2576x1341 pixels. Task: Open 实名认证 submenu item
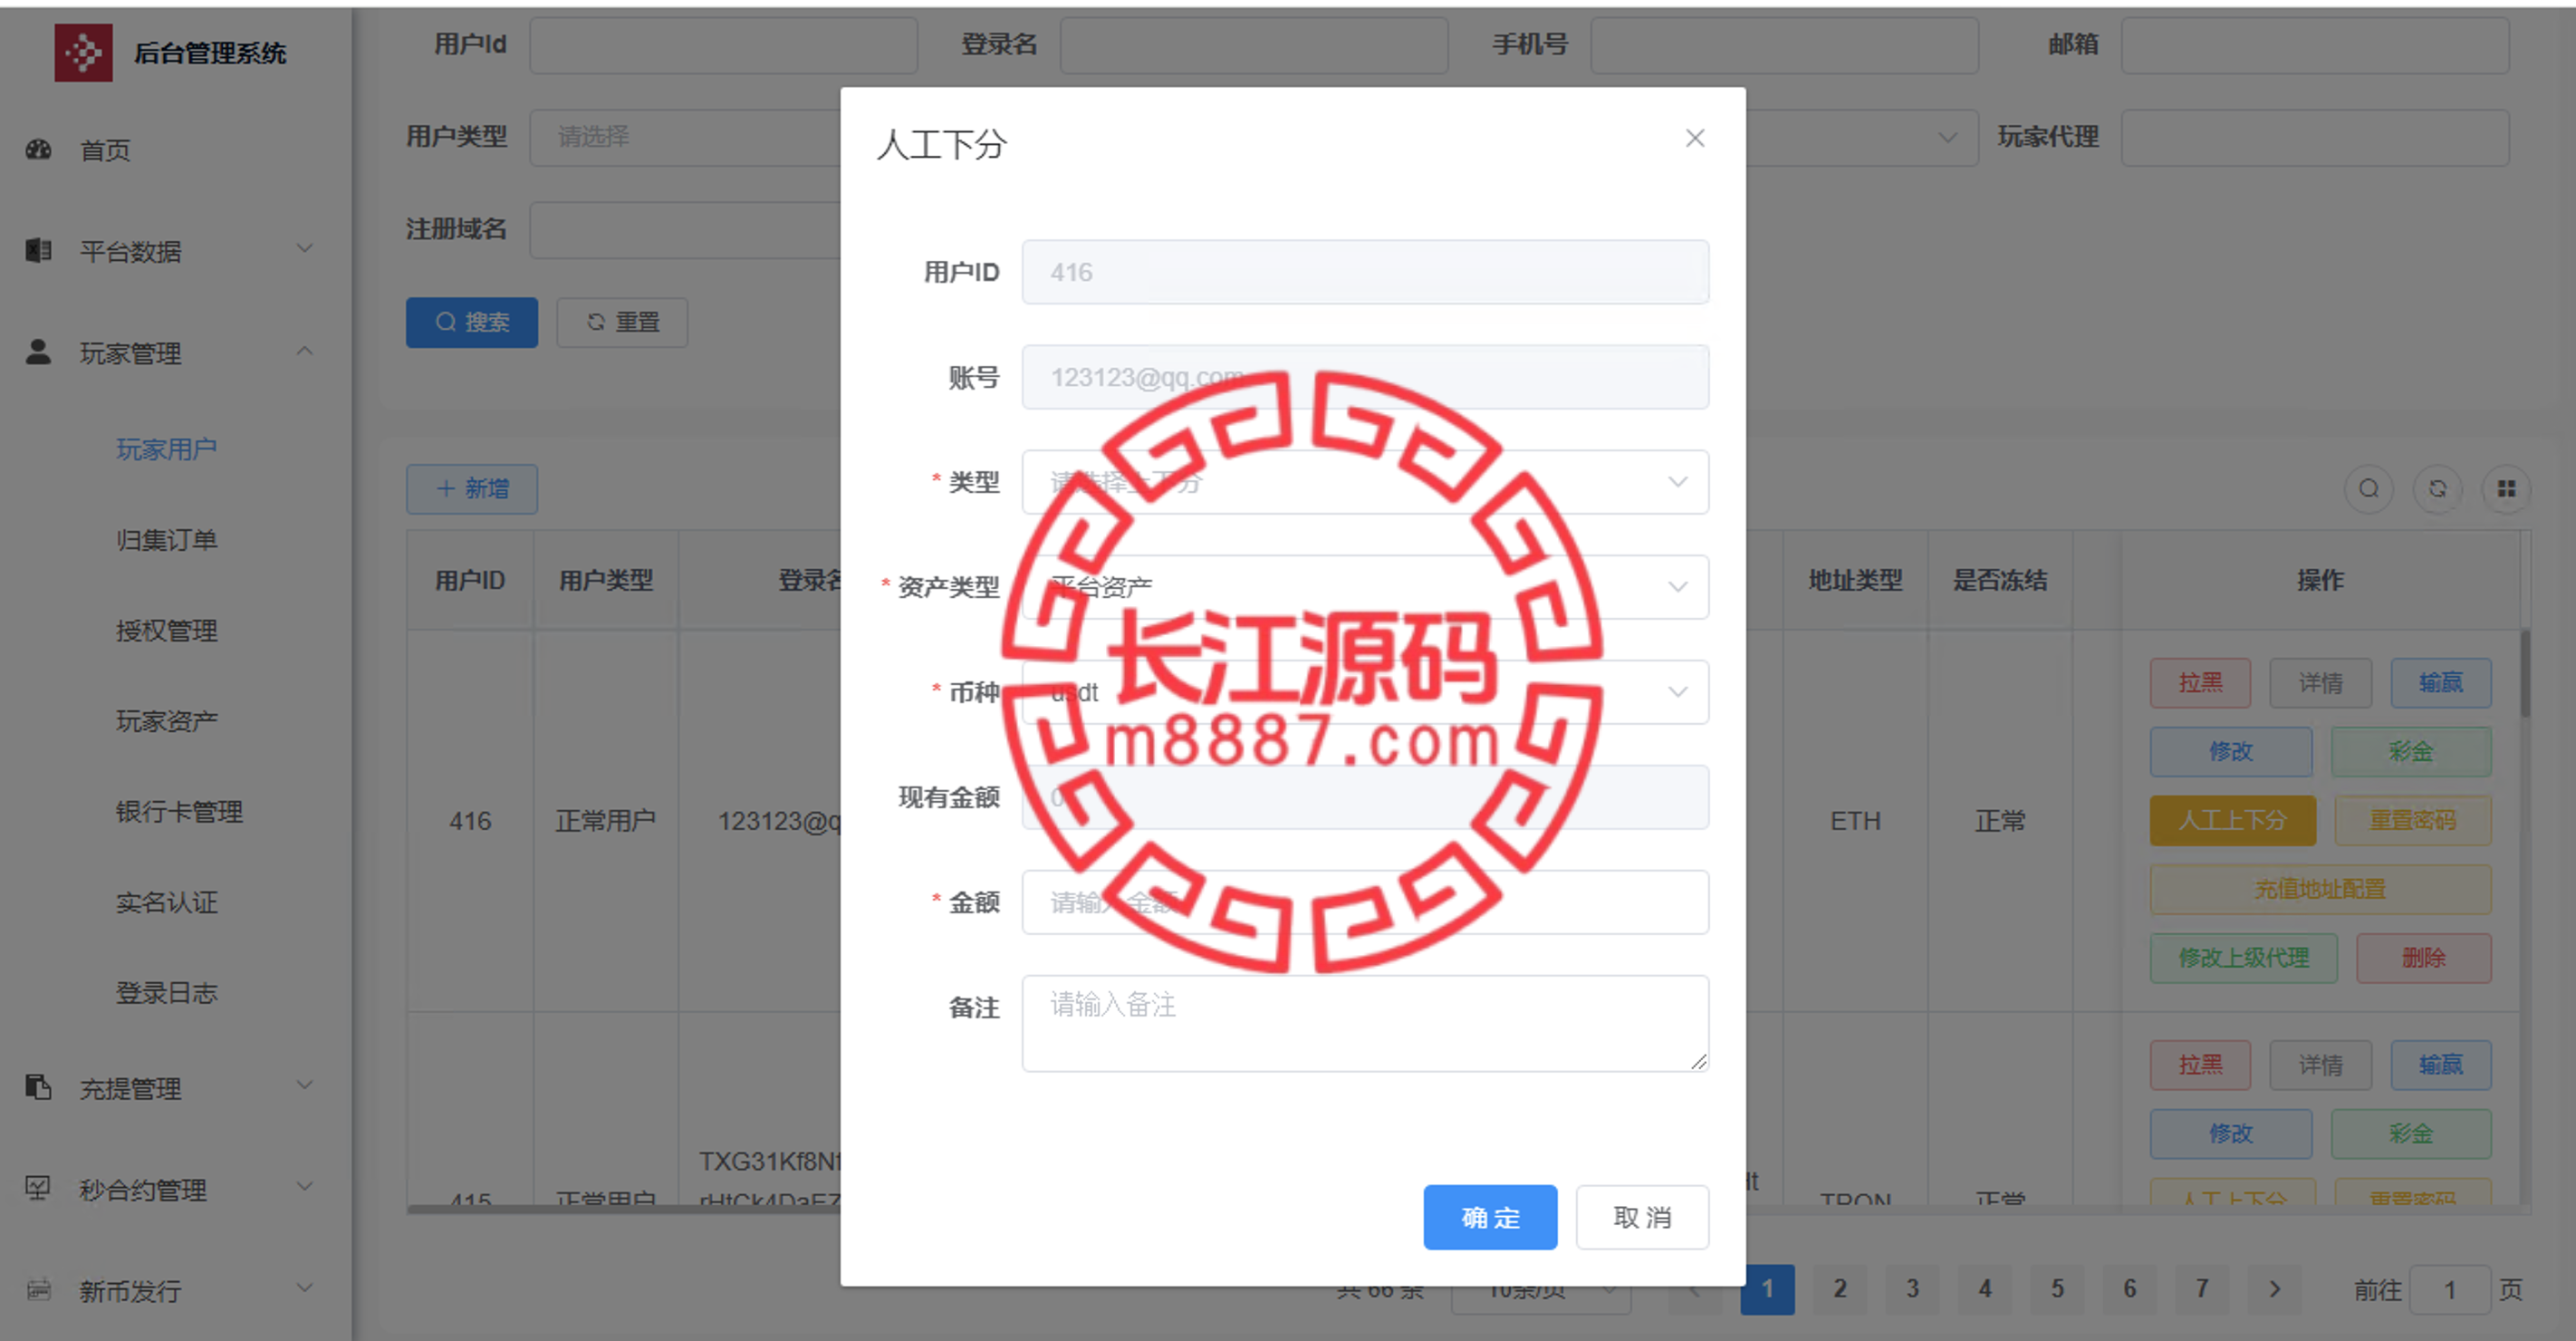coord(166,903)
